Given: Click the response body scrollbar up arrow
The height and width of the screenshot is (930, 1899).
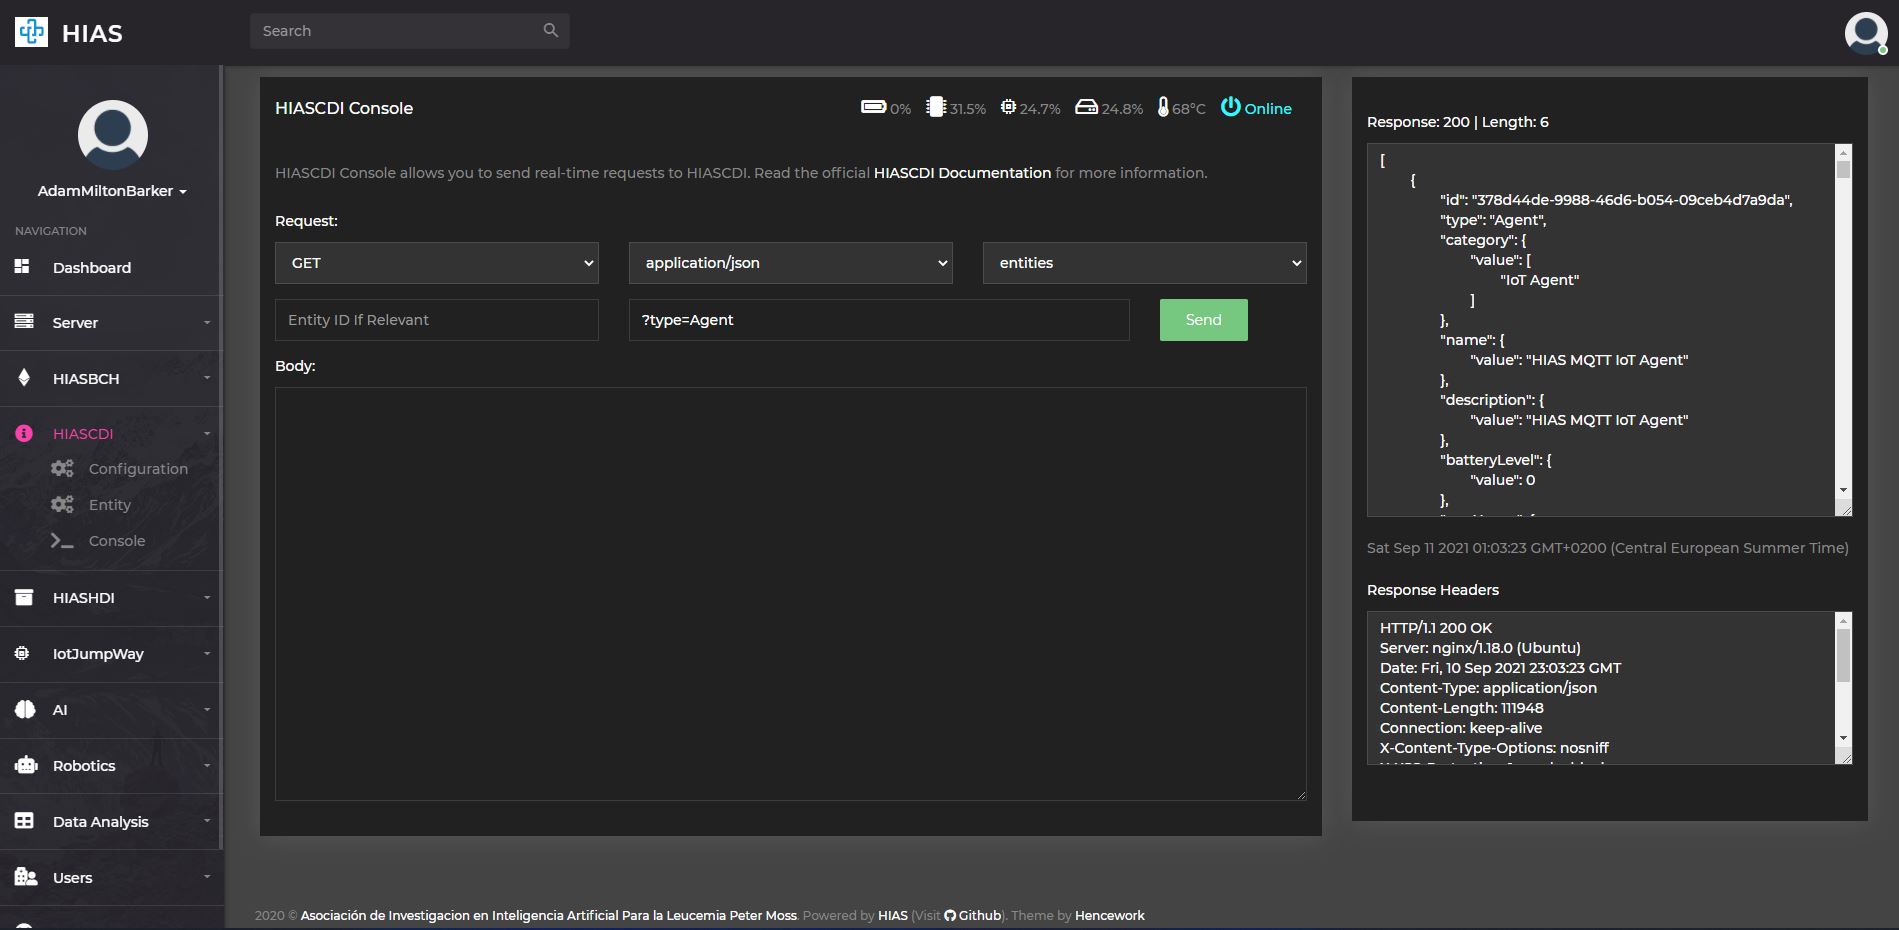Looking at the screenshot, I should (x=1843, y=152).
